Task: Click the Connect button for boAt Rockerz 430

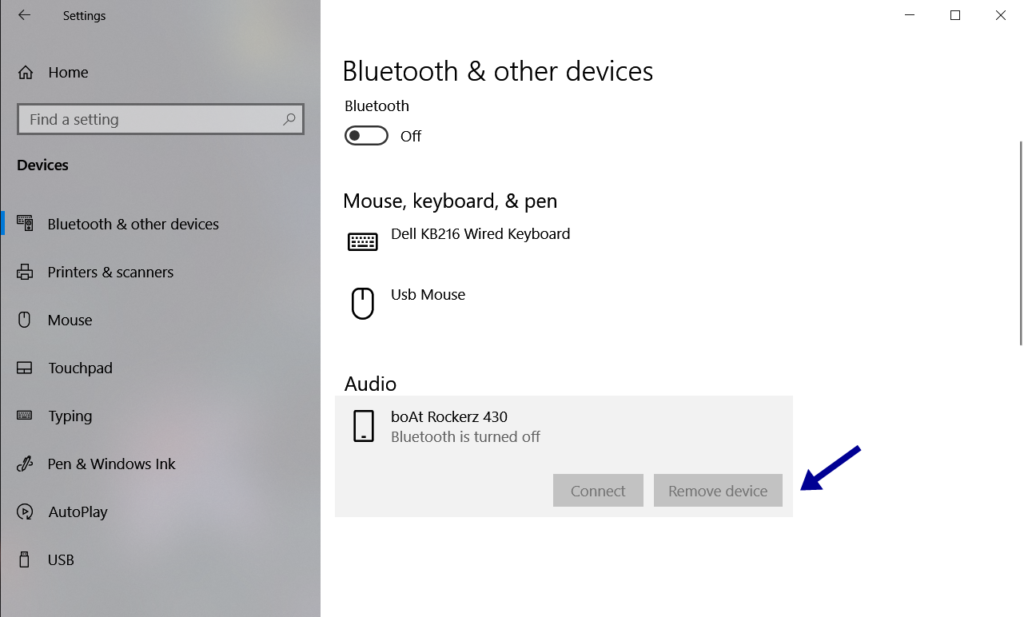Action: 597,490
